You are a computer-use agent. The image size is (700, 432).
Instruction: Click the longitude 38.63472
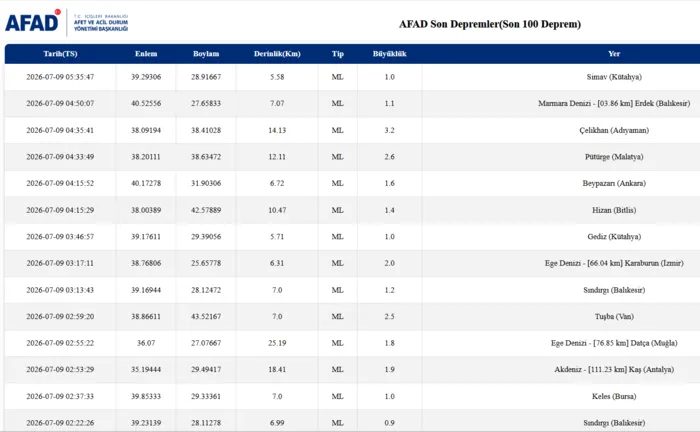click(x=206, y=157)
